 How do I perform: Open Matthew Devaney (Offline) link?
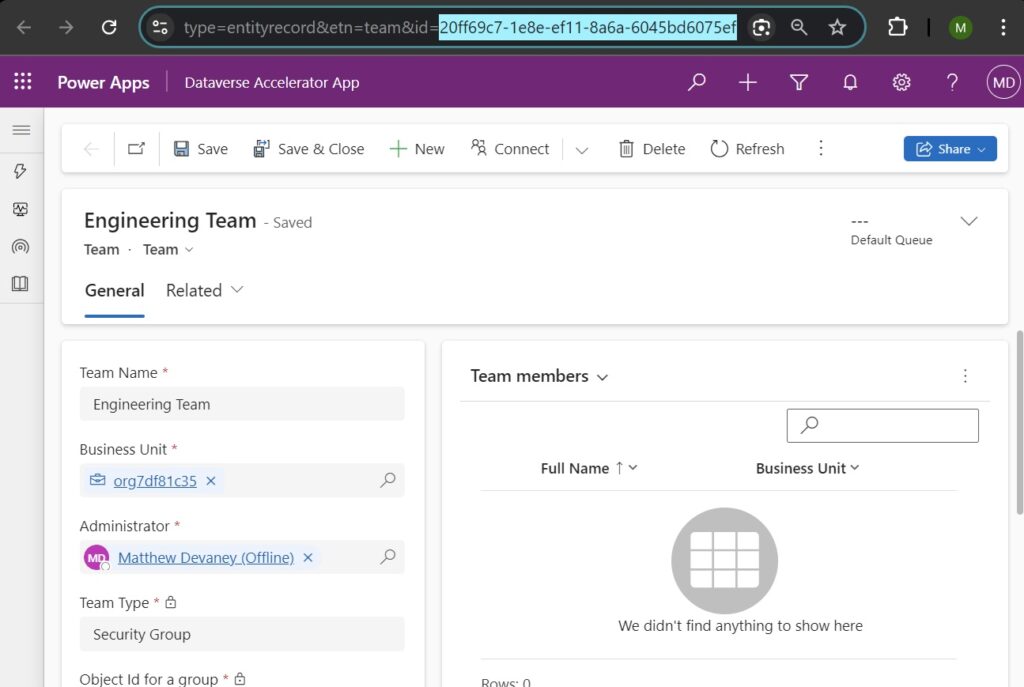(x=206, y=558)
